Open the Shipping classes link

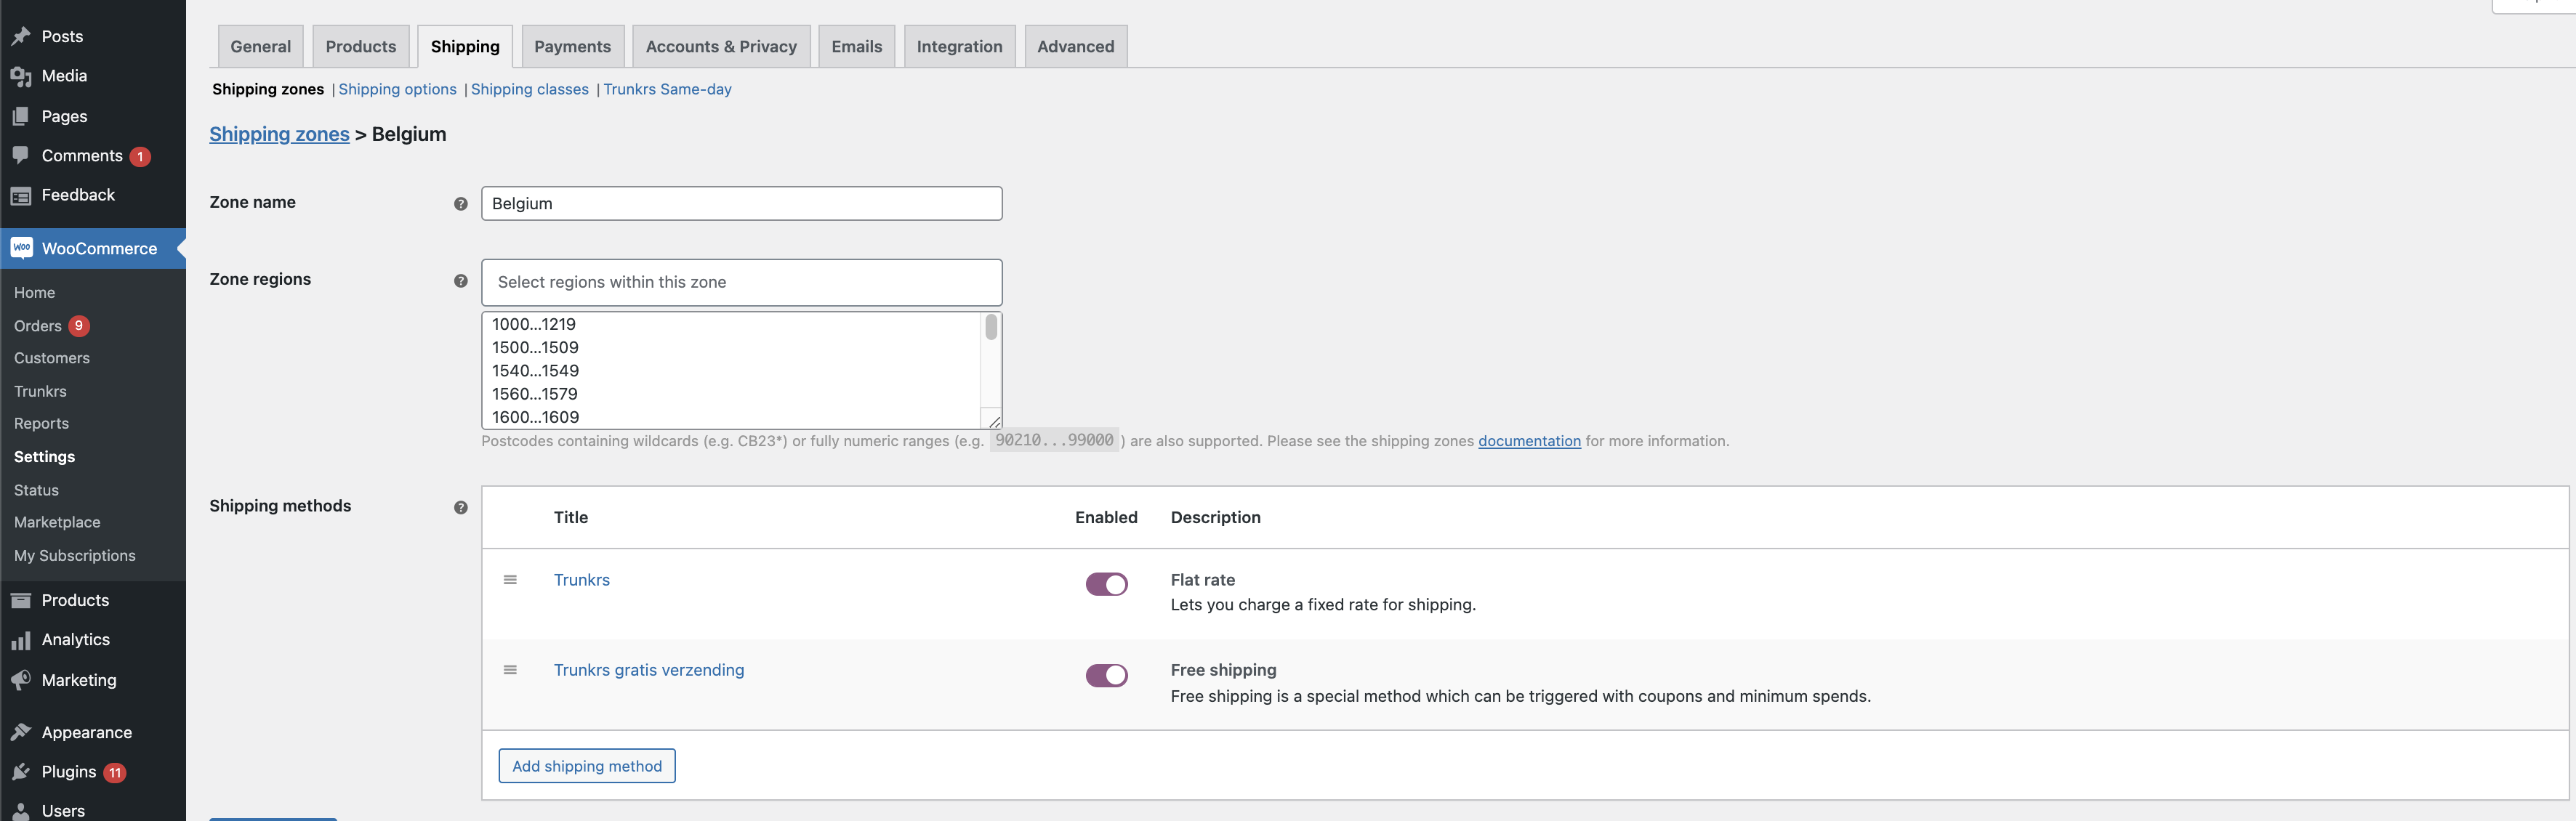529,89
